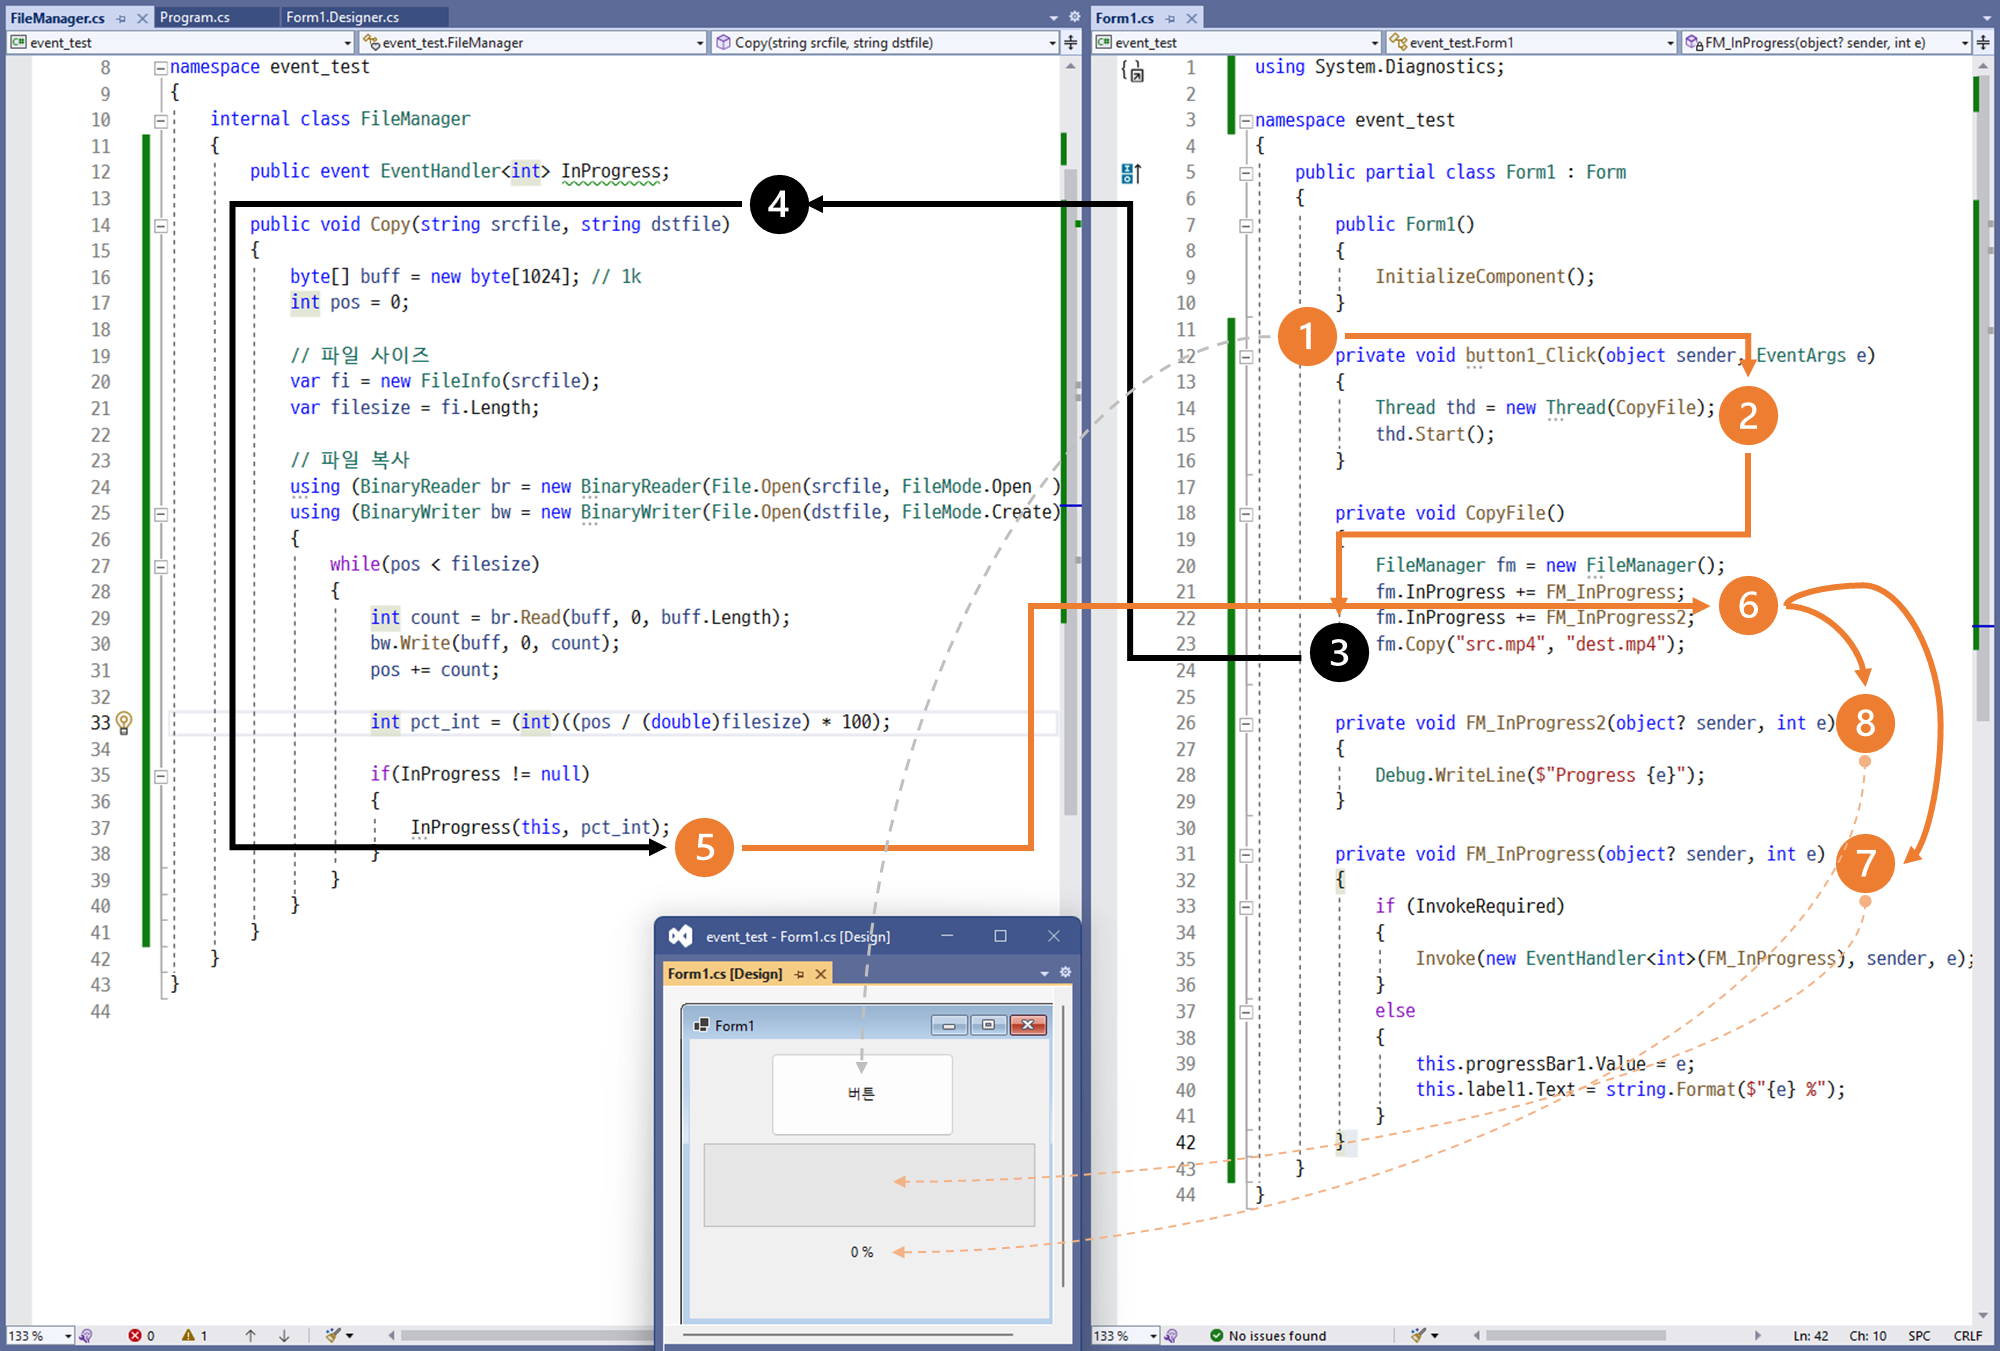Viewport: 2000px width, 1351px height.
Task: Click the warning count indicator in left editor
Action: coord(194,1335)
